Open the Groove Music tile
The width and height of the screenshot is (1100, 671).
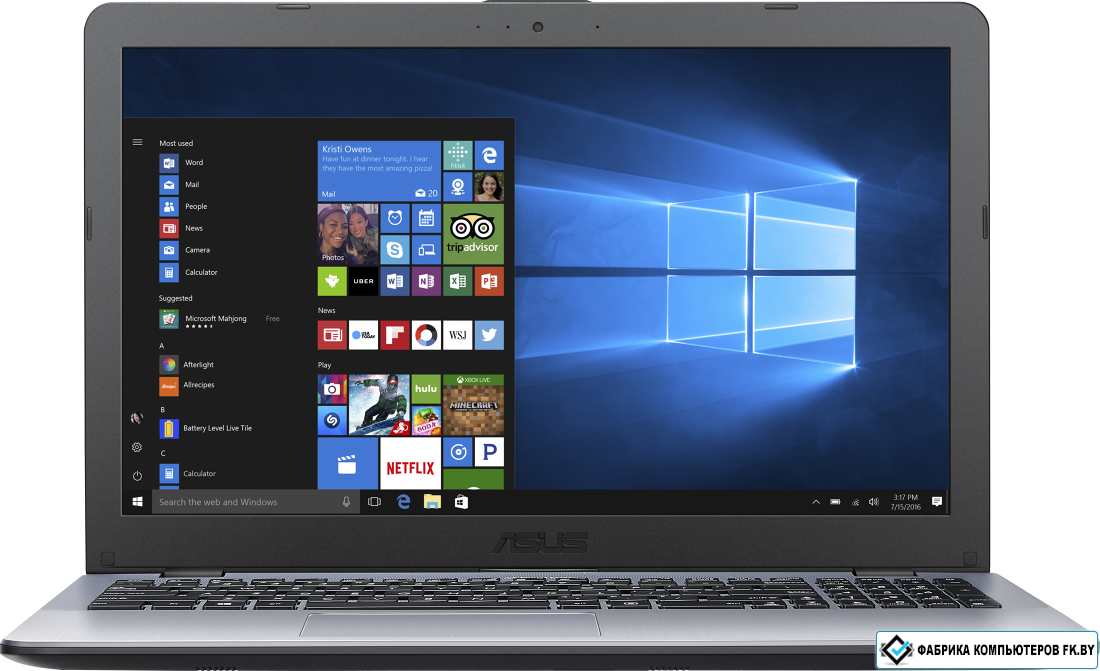pos(457,452)
